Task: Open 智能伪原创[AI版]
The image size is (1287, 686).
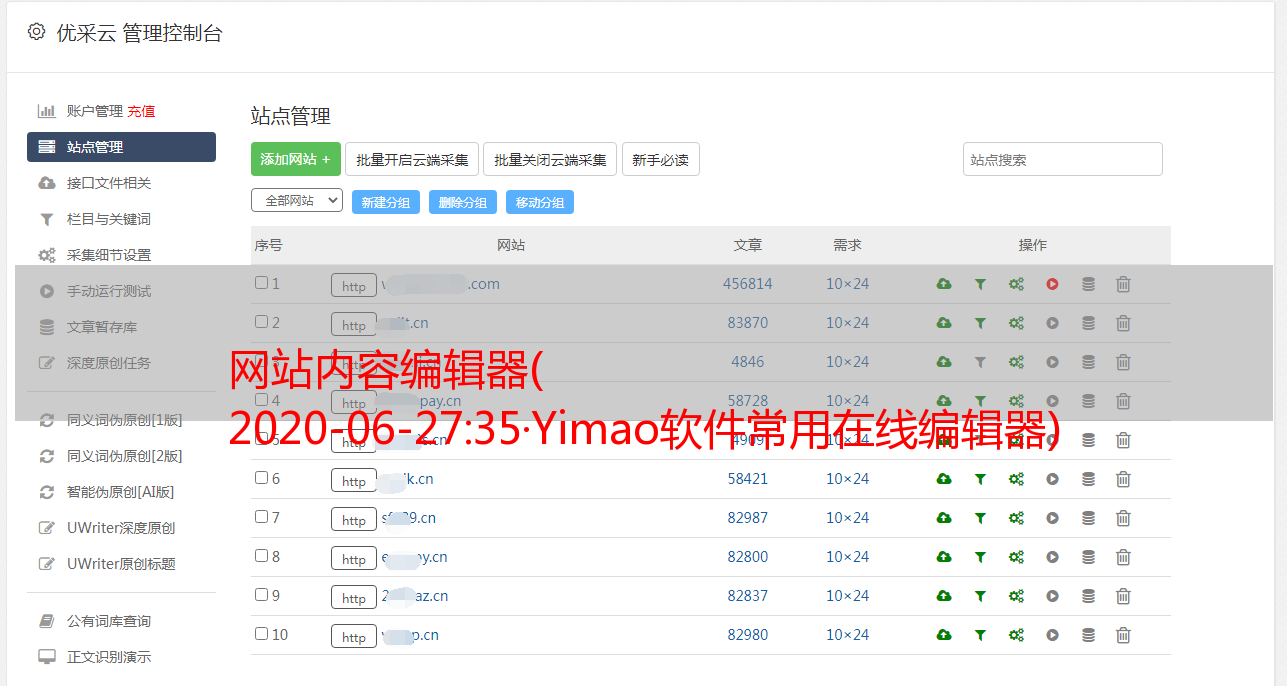Action: point(121,492)
